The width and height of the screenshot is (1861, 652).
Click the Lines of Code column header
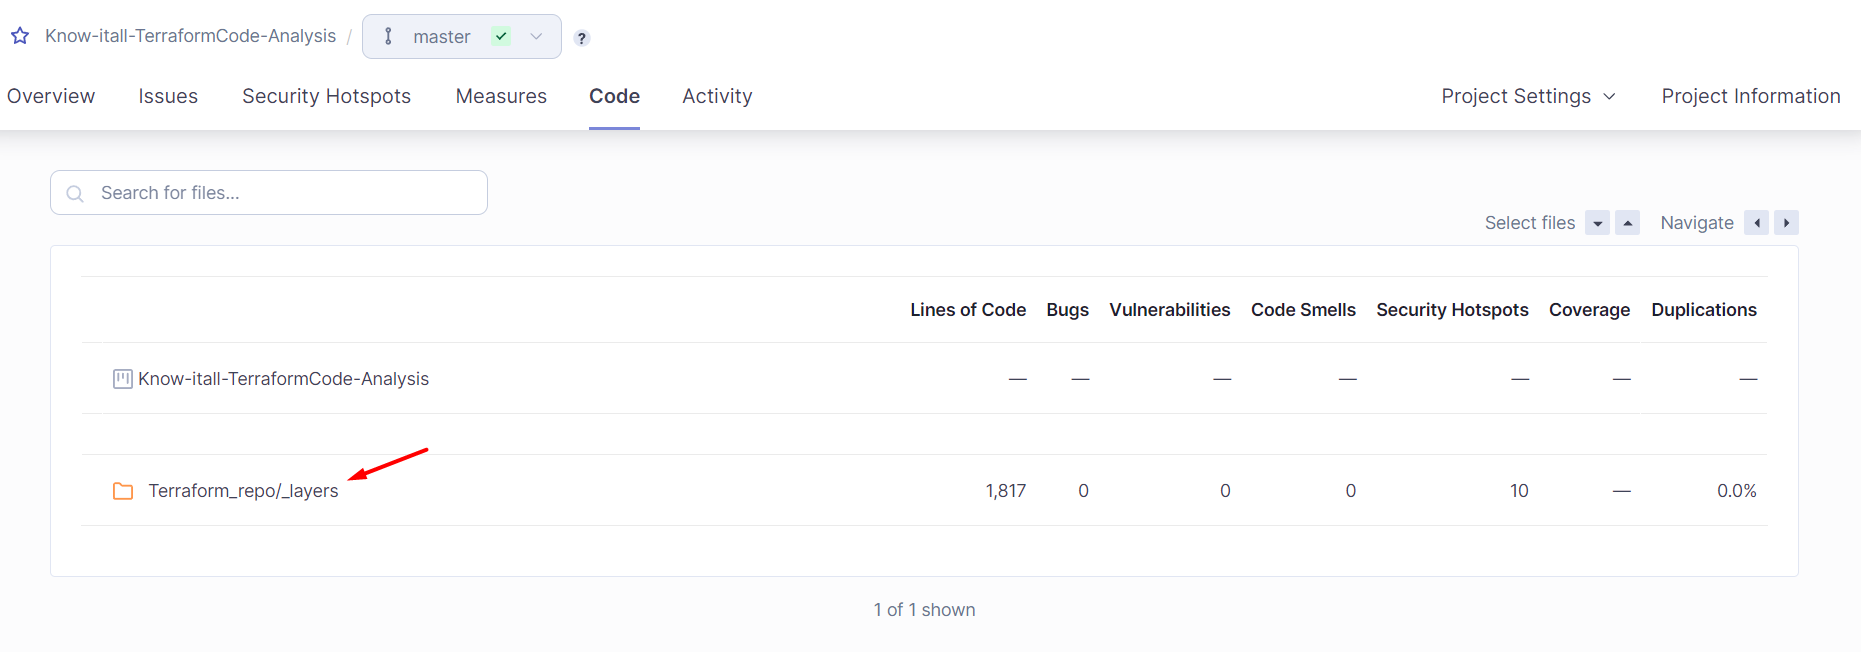click(968, 310)
